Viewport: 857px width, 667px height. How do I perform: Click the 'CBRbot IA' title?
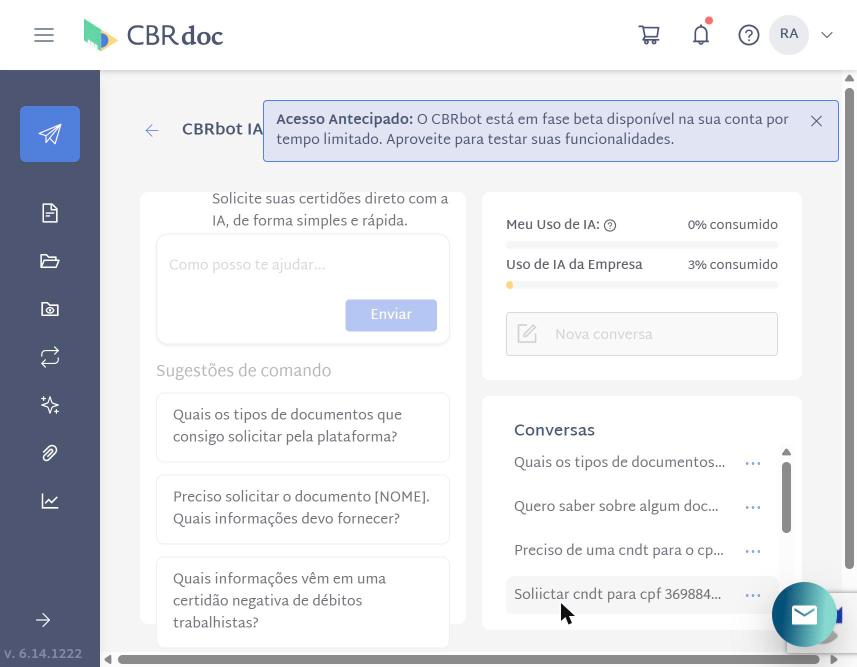coord(222,129)
